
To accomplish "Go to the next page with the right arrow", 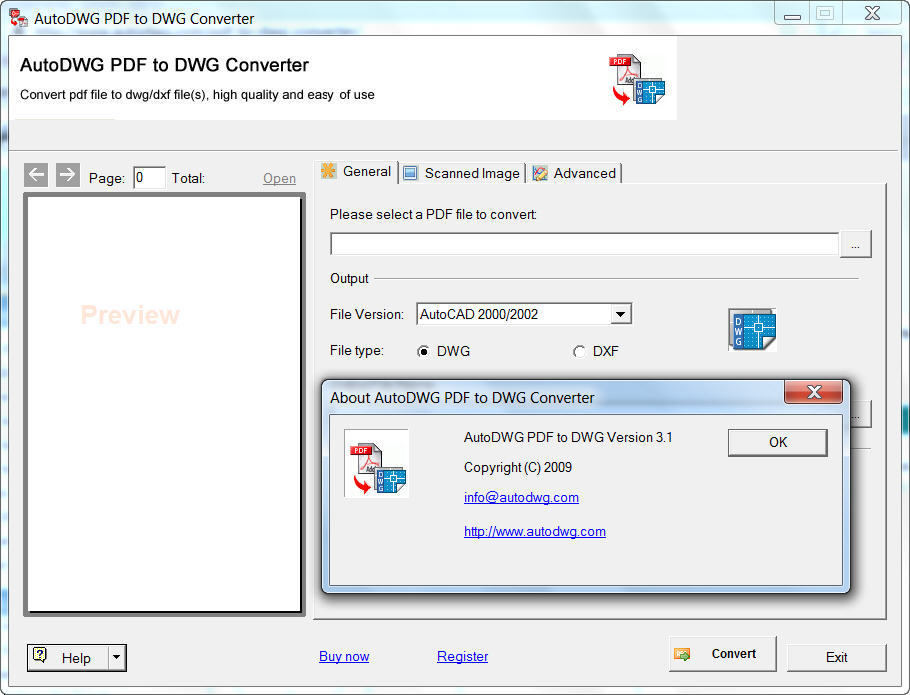I will coord(68,175).
